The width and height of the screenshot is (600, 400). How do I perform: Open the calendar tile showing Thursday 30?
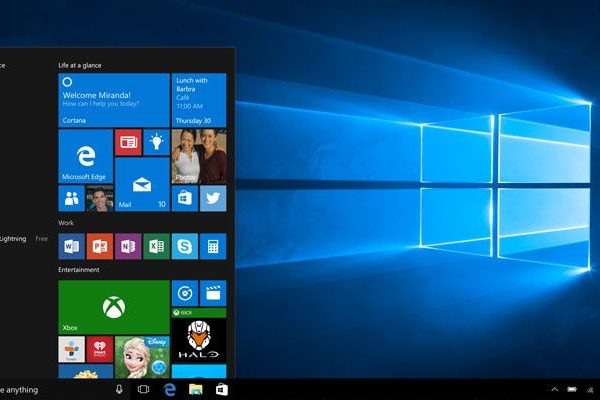198,98
